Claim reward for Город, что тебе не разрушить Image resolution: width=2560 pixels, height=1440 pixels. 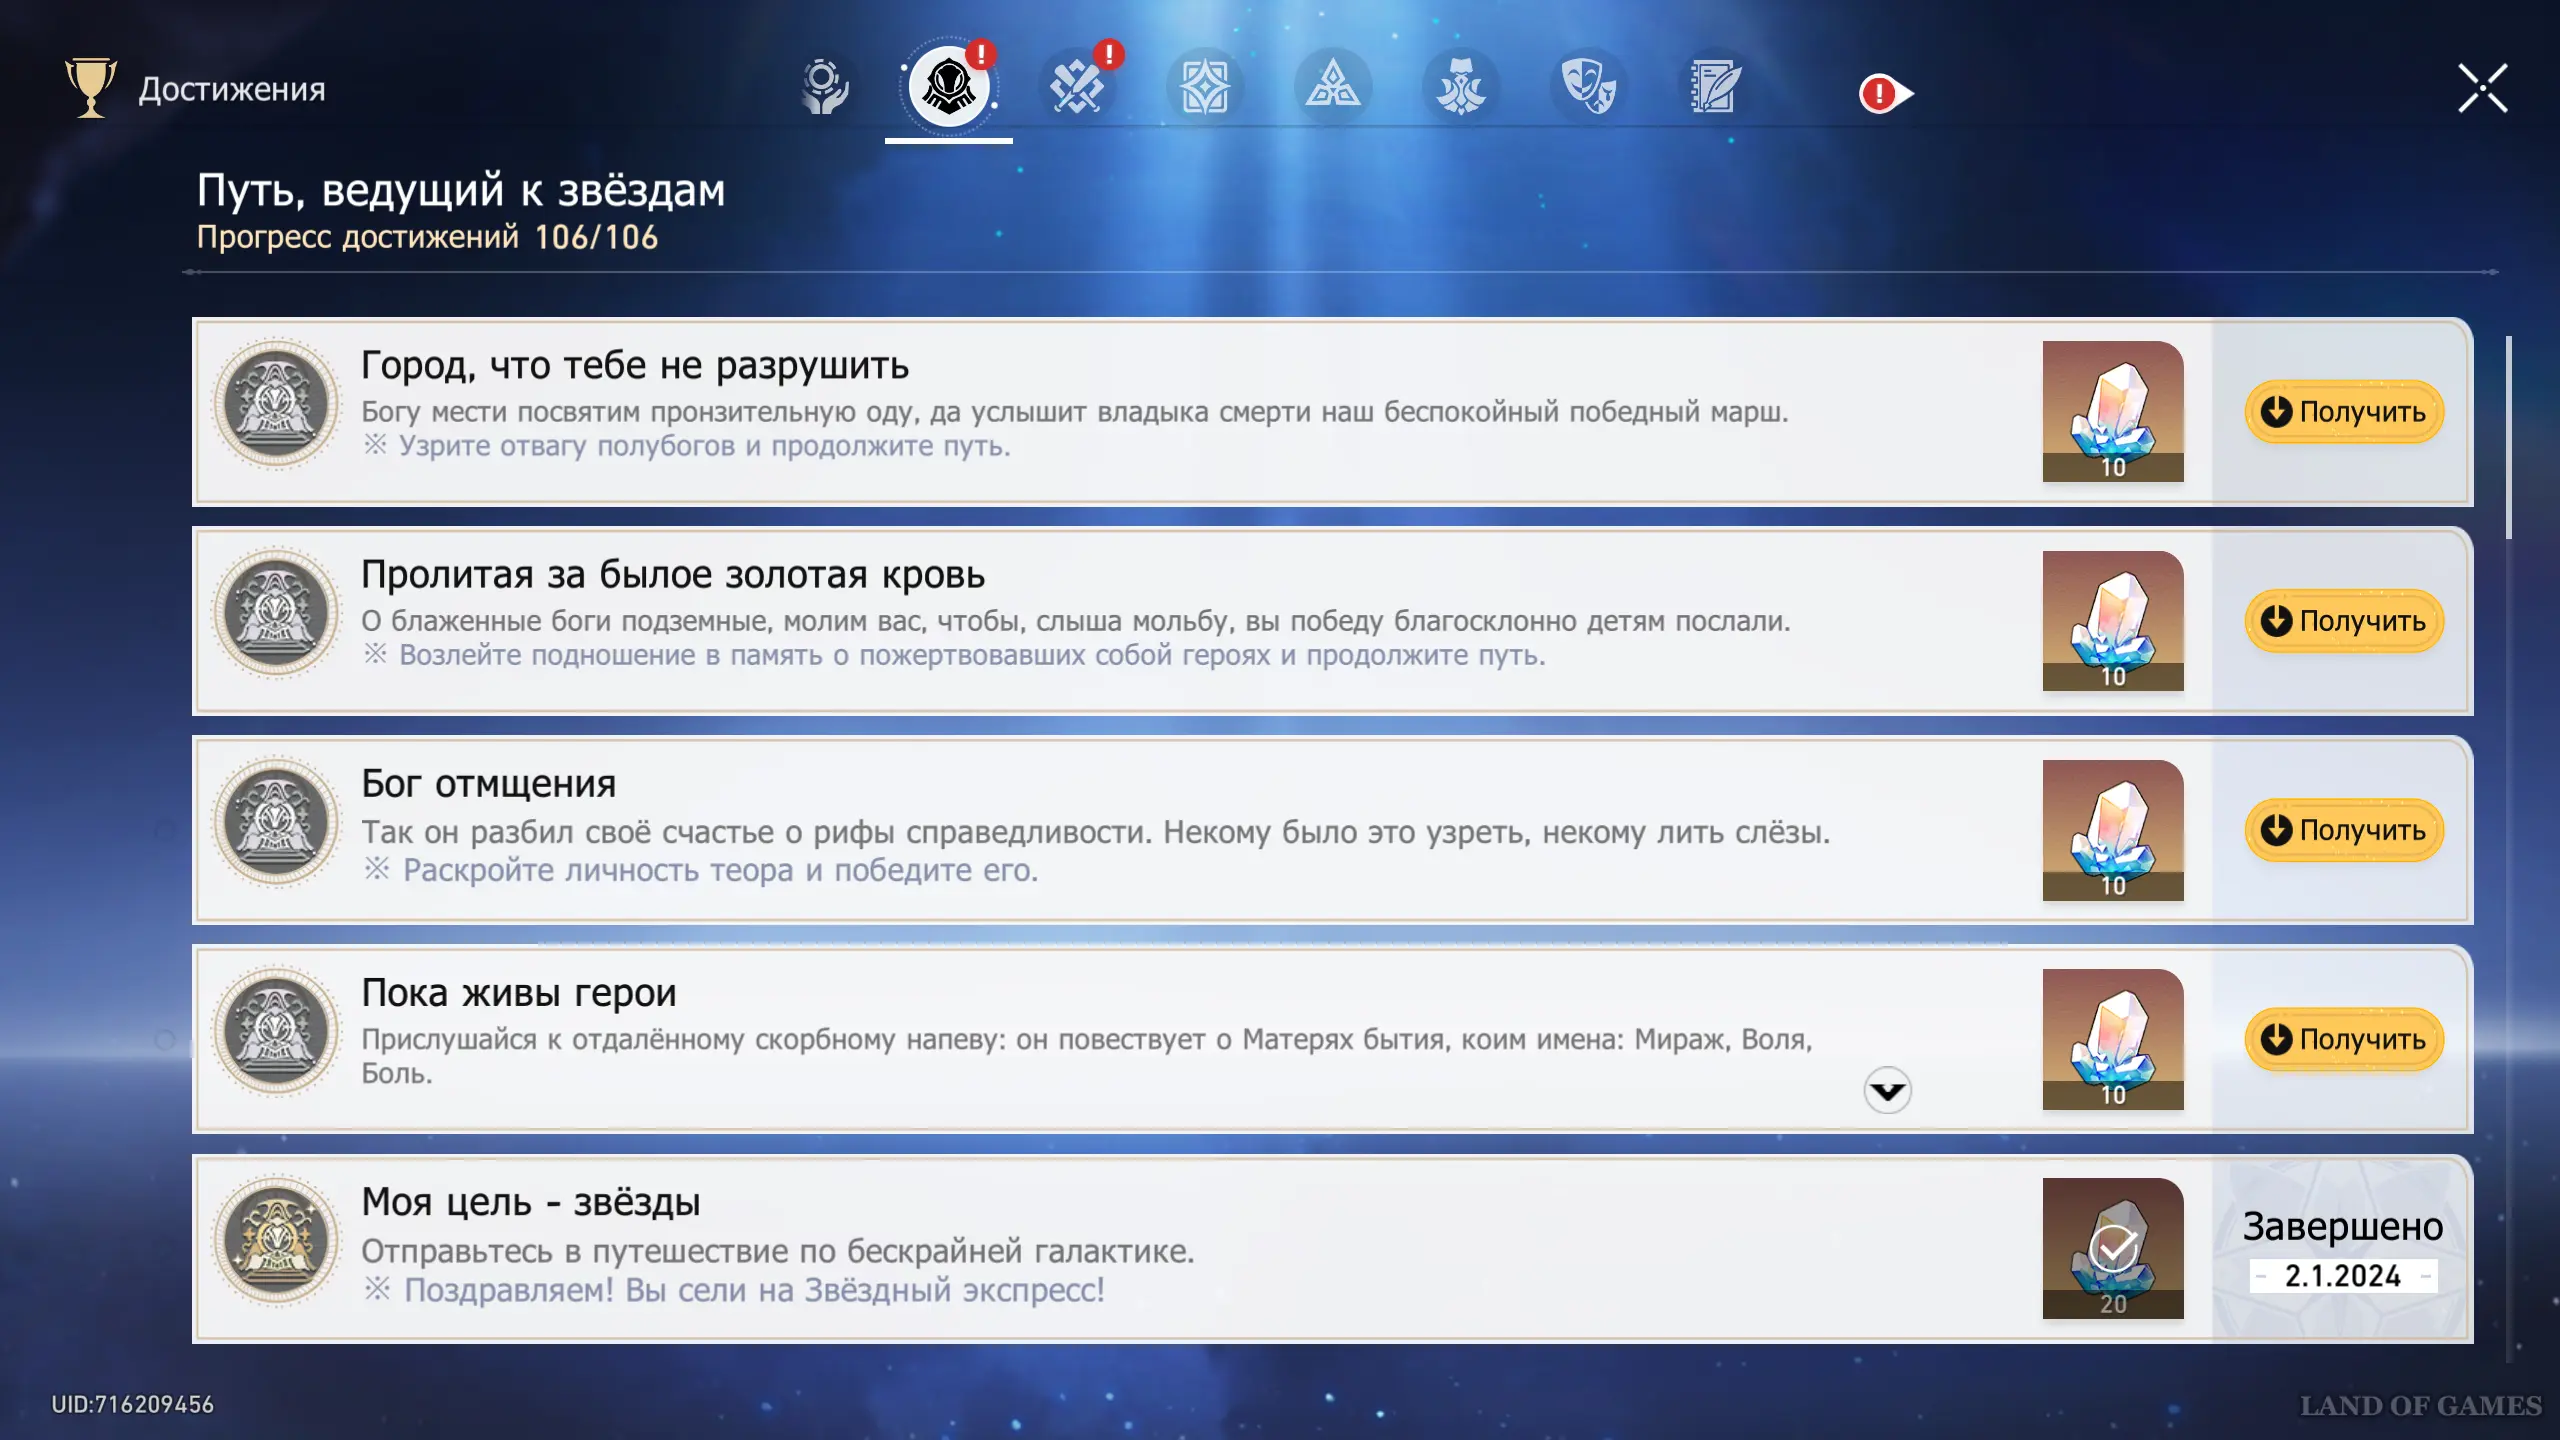[x=2344, y=411]
